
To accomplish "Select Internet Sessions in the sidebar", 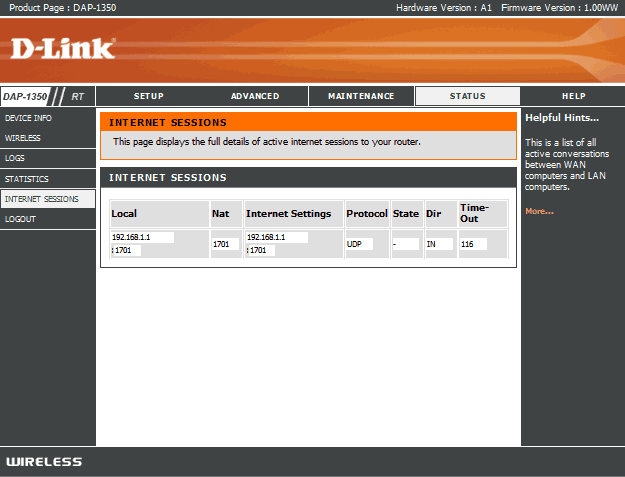I will pos(41,199).
